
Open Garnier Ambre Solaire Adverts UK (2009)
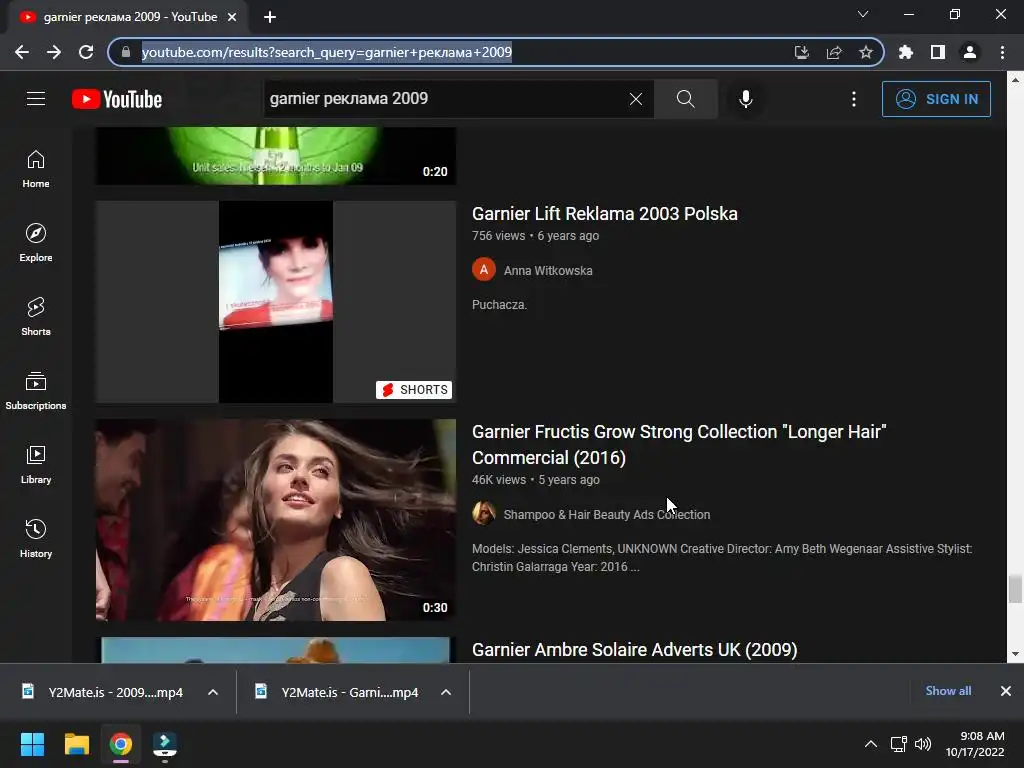click(635, 650)
